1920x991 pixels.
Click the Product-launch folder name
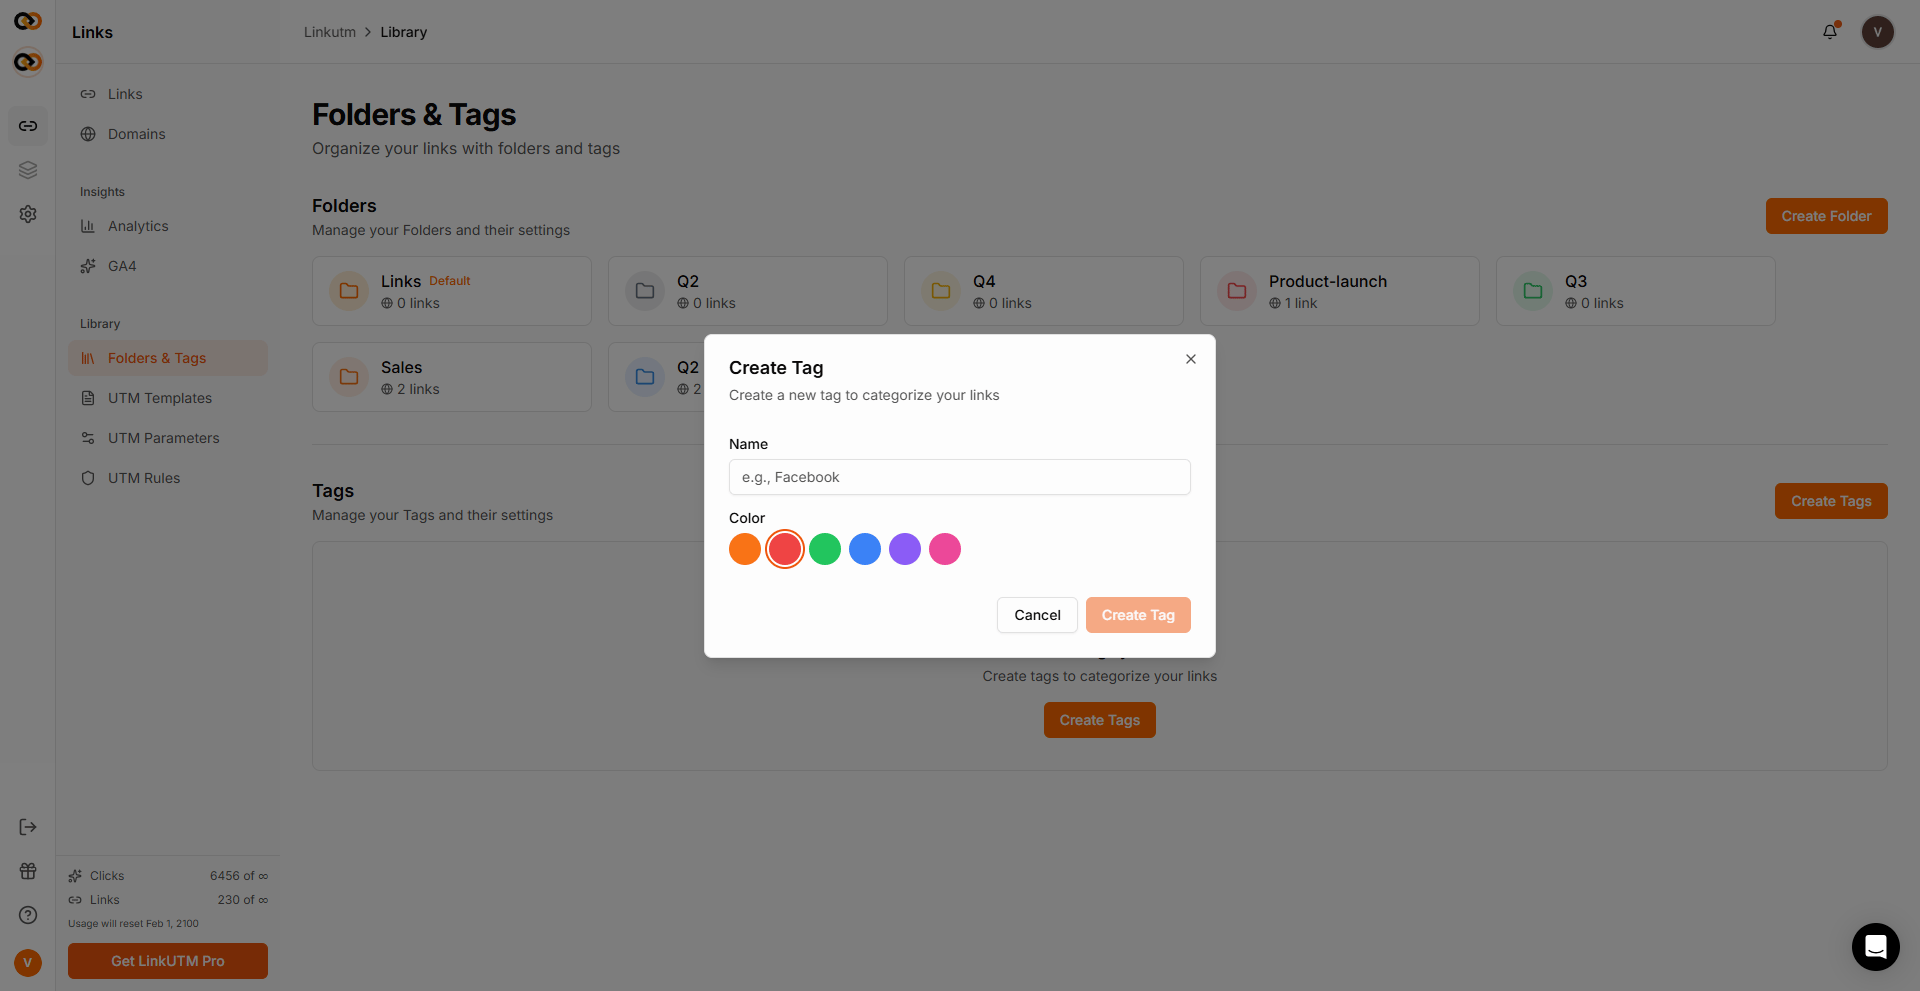[1328, 281]
